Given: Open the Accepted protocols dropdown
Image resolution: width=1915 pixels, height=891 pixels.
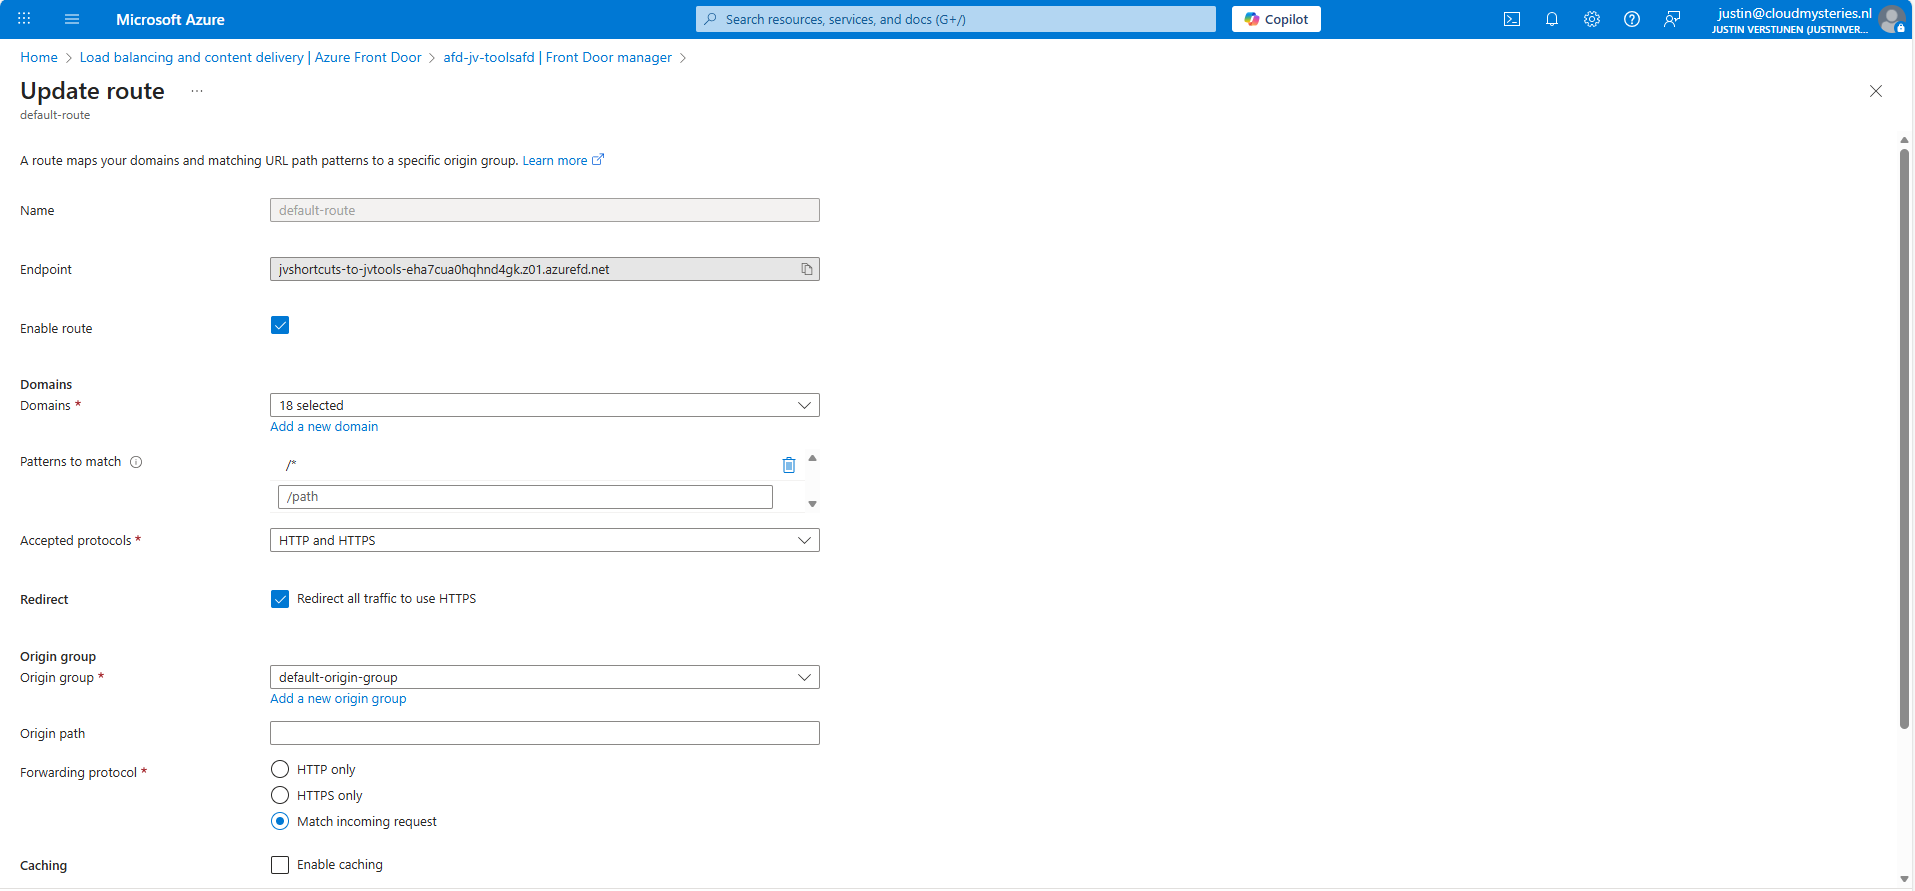Looking at the screenshot, I should pyautogui.click(x=544, y=540).
